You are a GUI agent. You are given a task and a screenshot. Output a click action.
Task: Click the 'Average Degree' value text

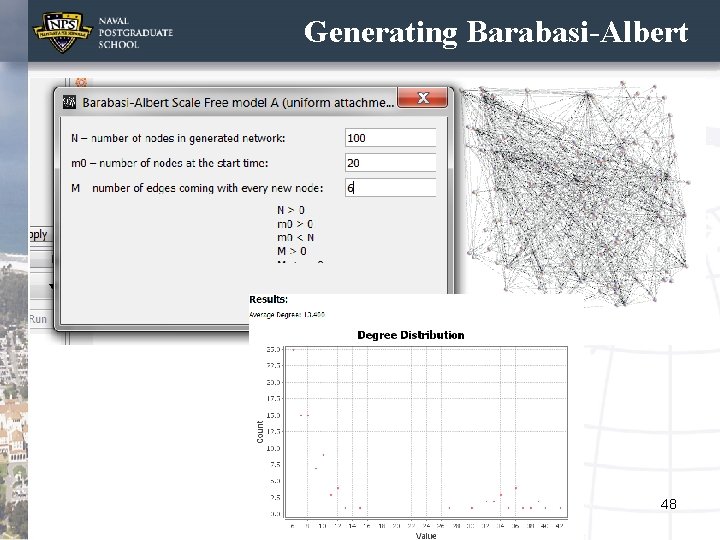pyautogui.click(x=287, y=315)
